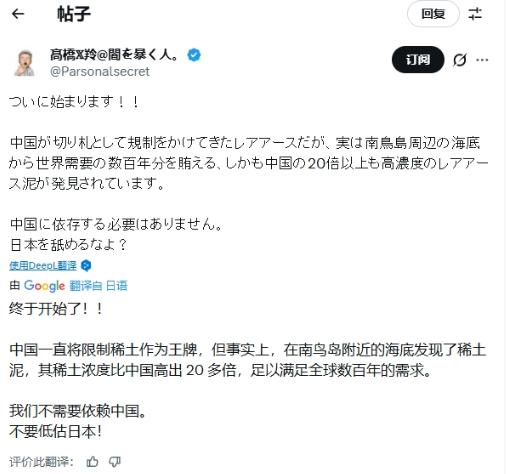Click the translated line 终于开始了!!
The height and width of the screenshot is (474, 506).
(x=56, y=309)
